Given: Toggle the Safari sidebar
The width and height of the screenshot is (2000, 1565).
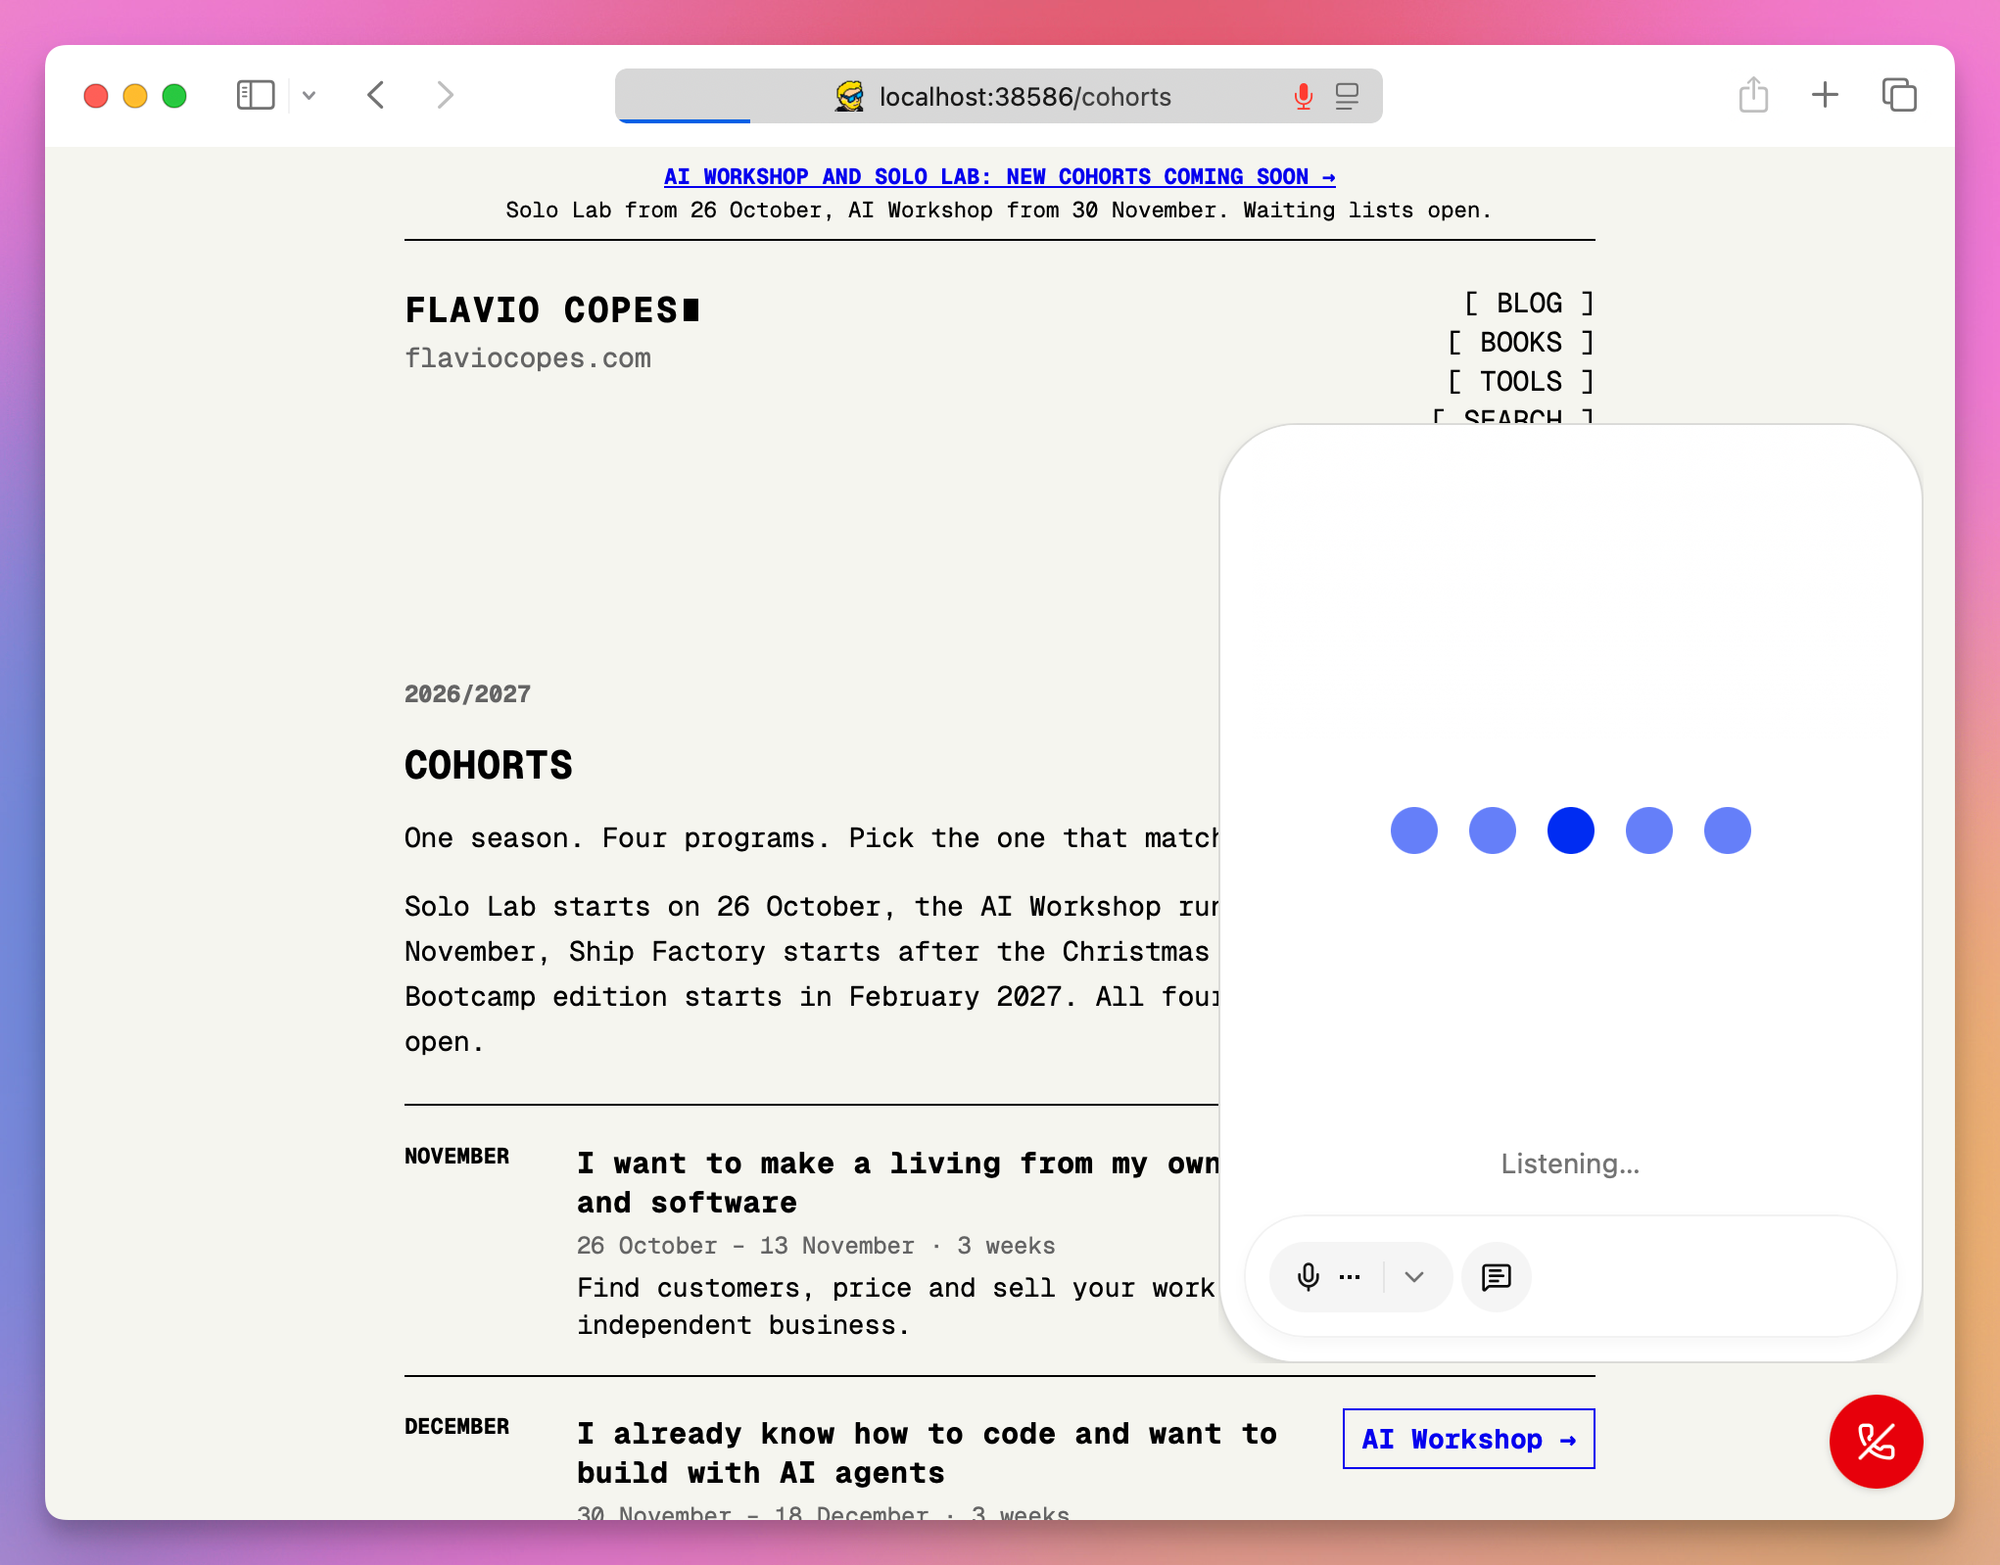Looking at the screenshot, I should tap(255, 95).
